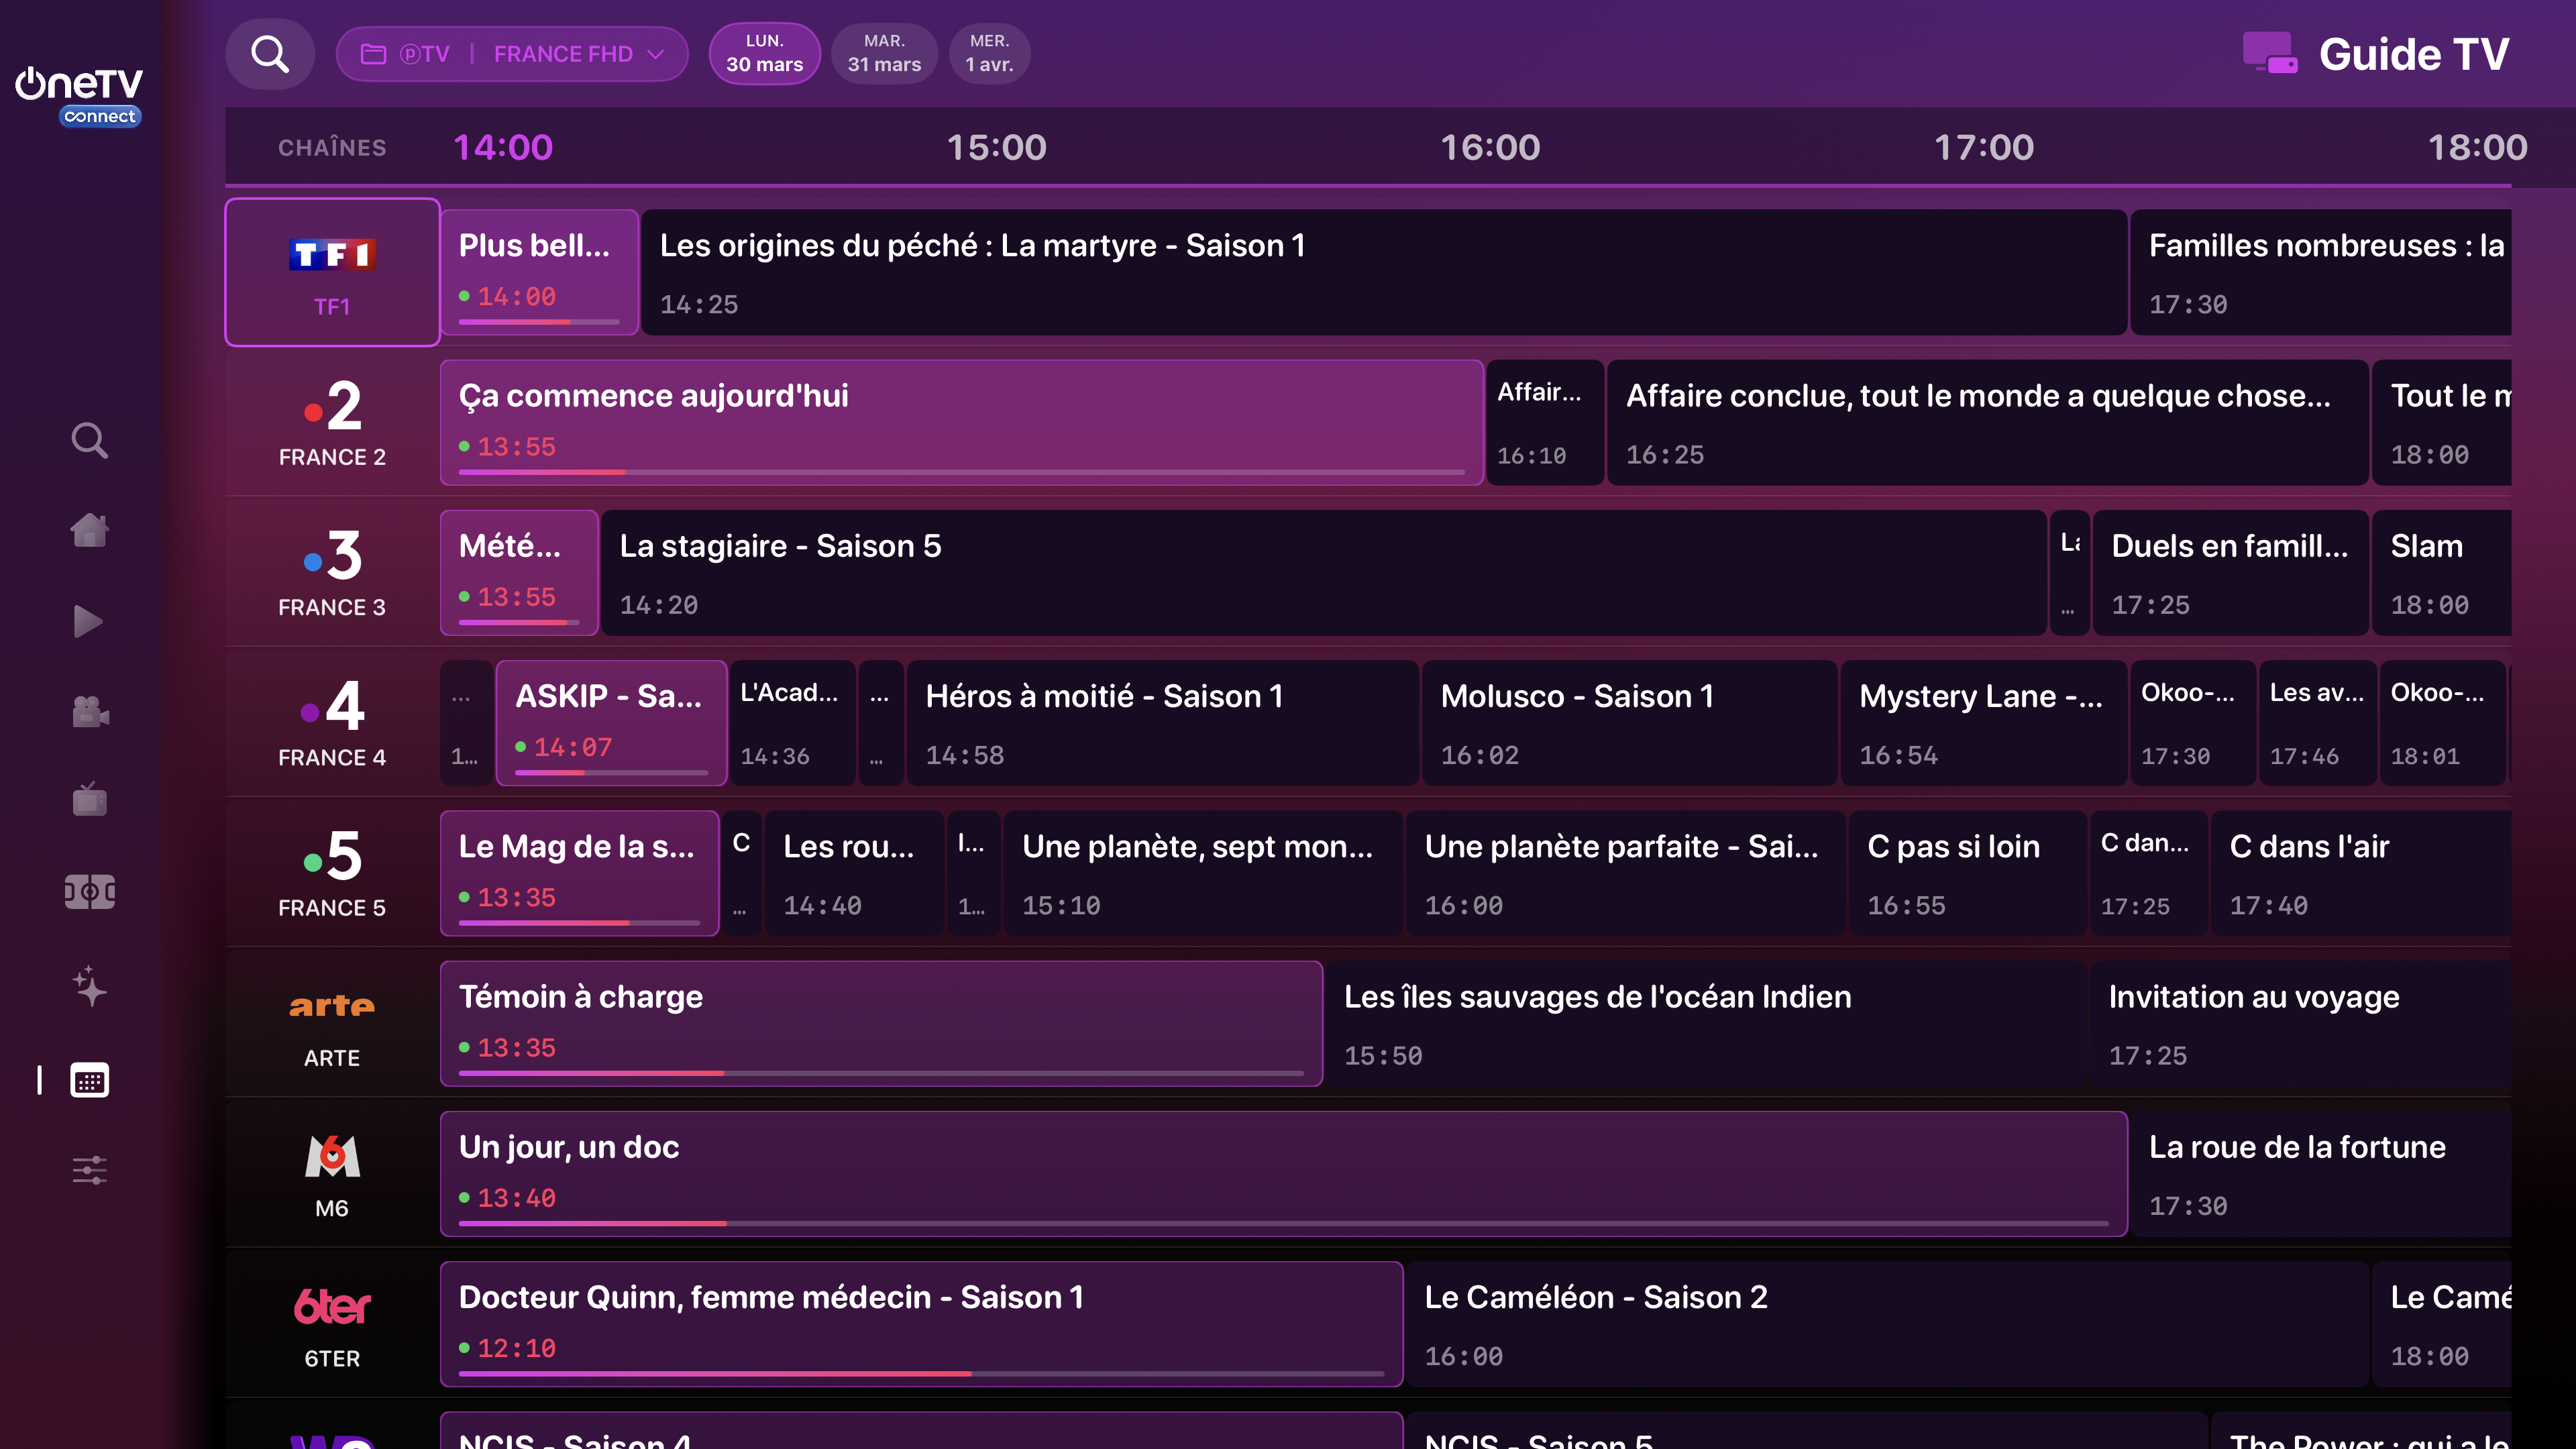Keep LUN. 30 mars selected
Image resolution: width=2576 pixels, height=1449 pixels.
(x=764, y=53)
